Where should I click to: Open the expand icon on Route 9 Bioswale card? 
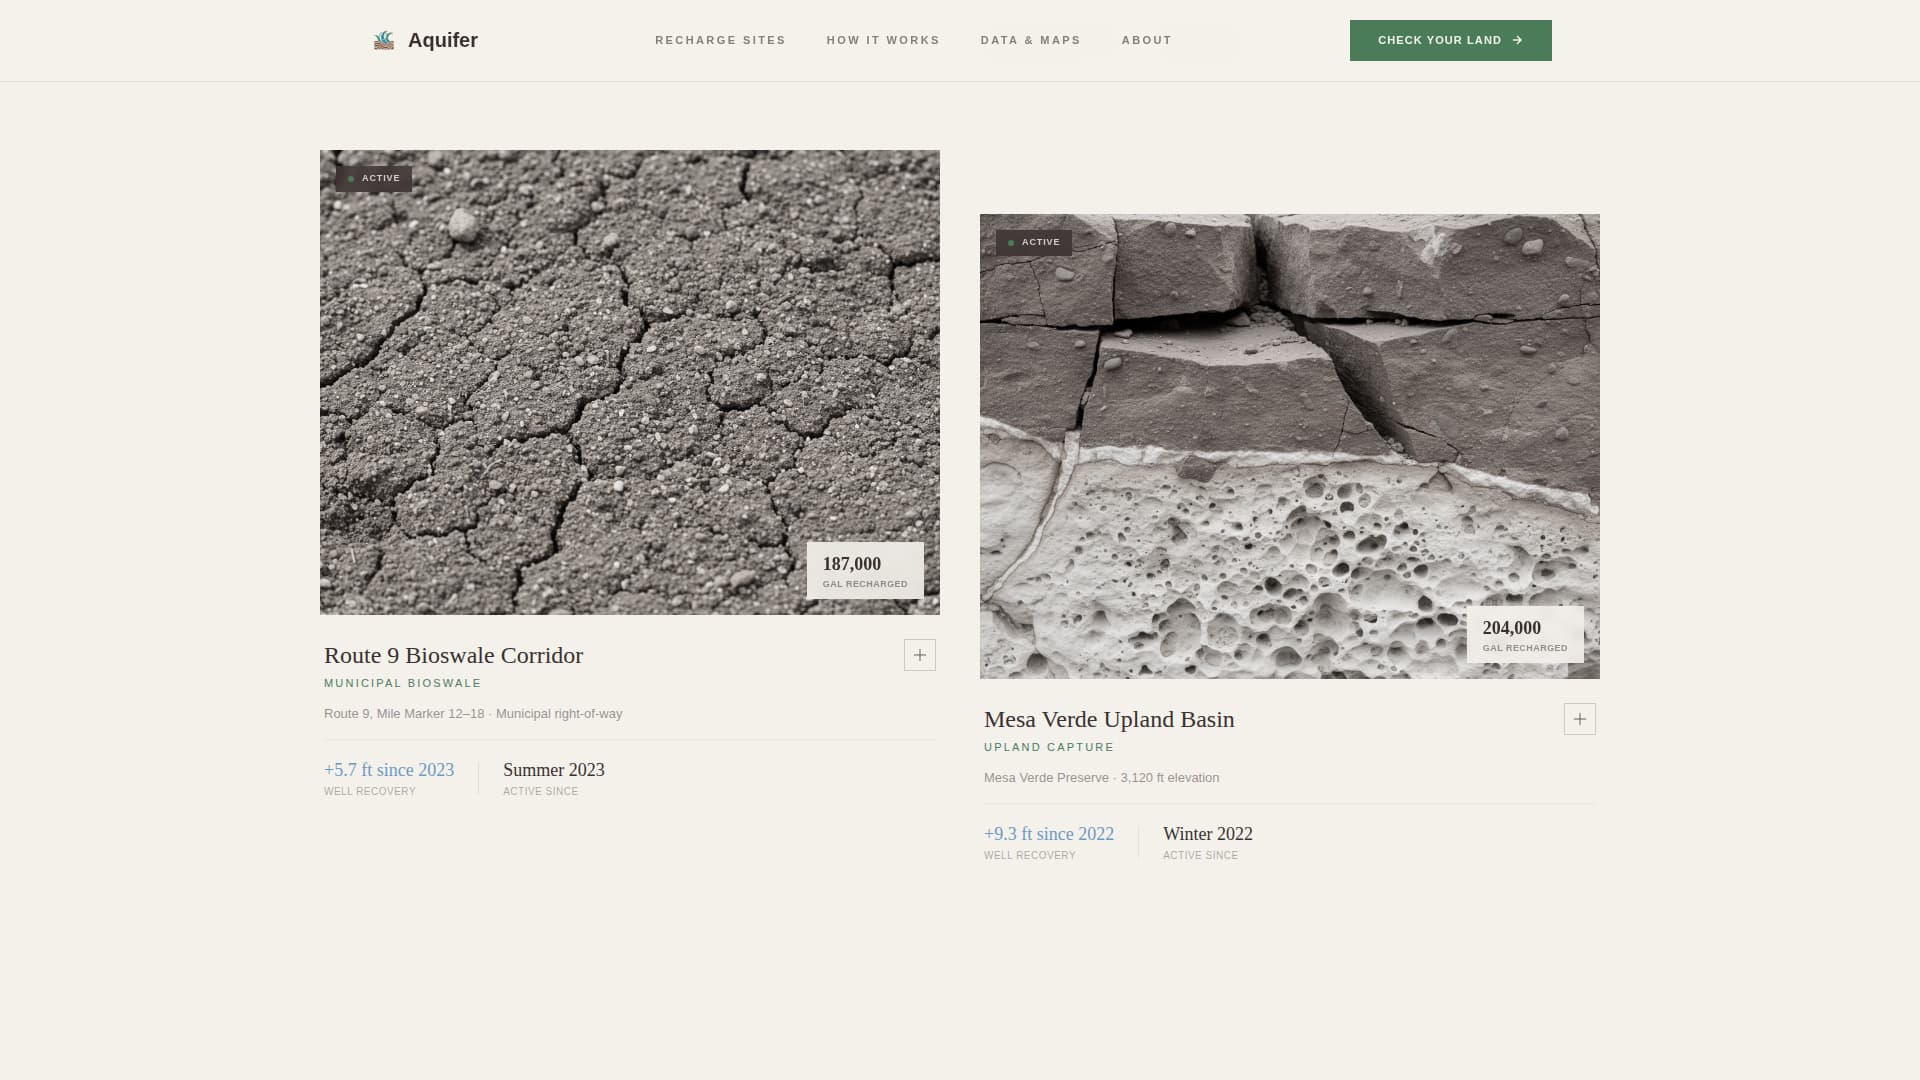[919, 655]
